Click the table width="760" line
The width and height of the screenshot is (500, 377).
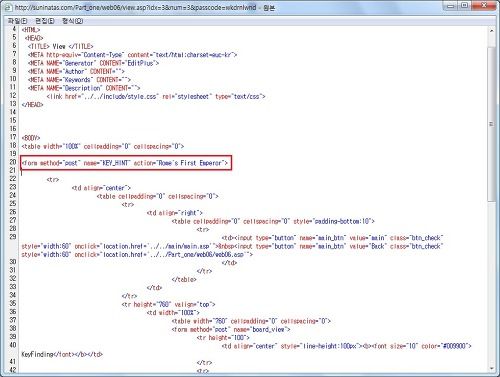pyautogui.click(x=251, y=321)
